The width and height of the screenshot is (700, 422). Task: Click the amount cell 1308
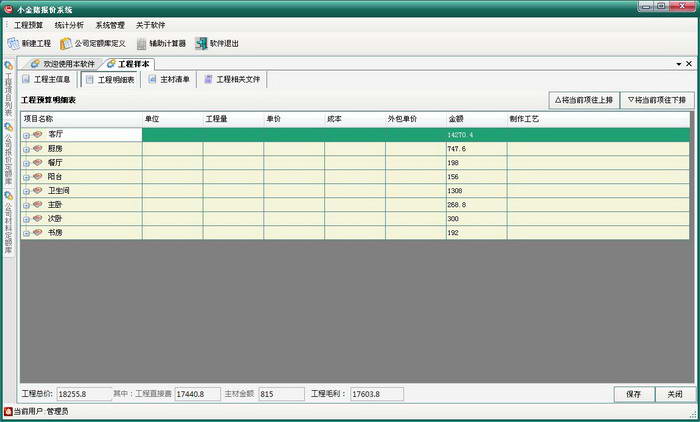(x=476, y=191)
